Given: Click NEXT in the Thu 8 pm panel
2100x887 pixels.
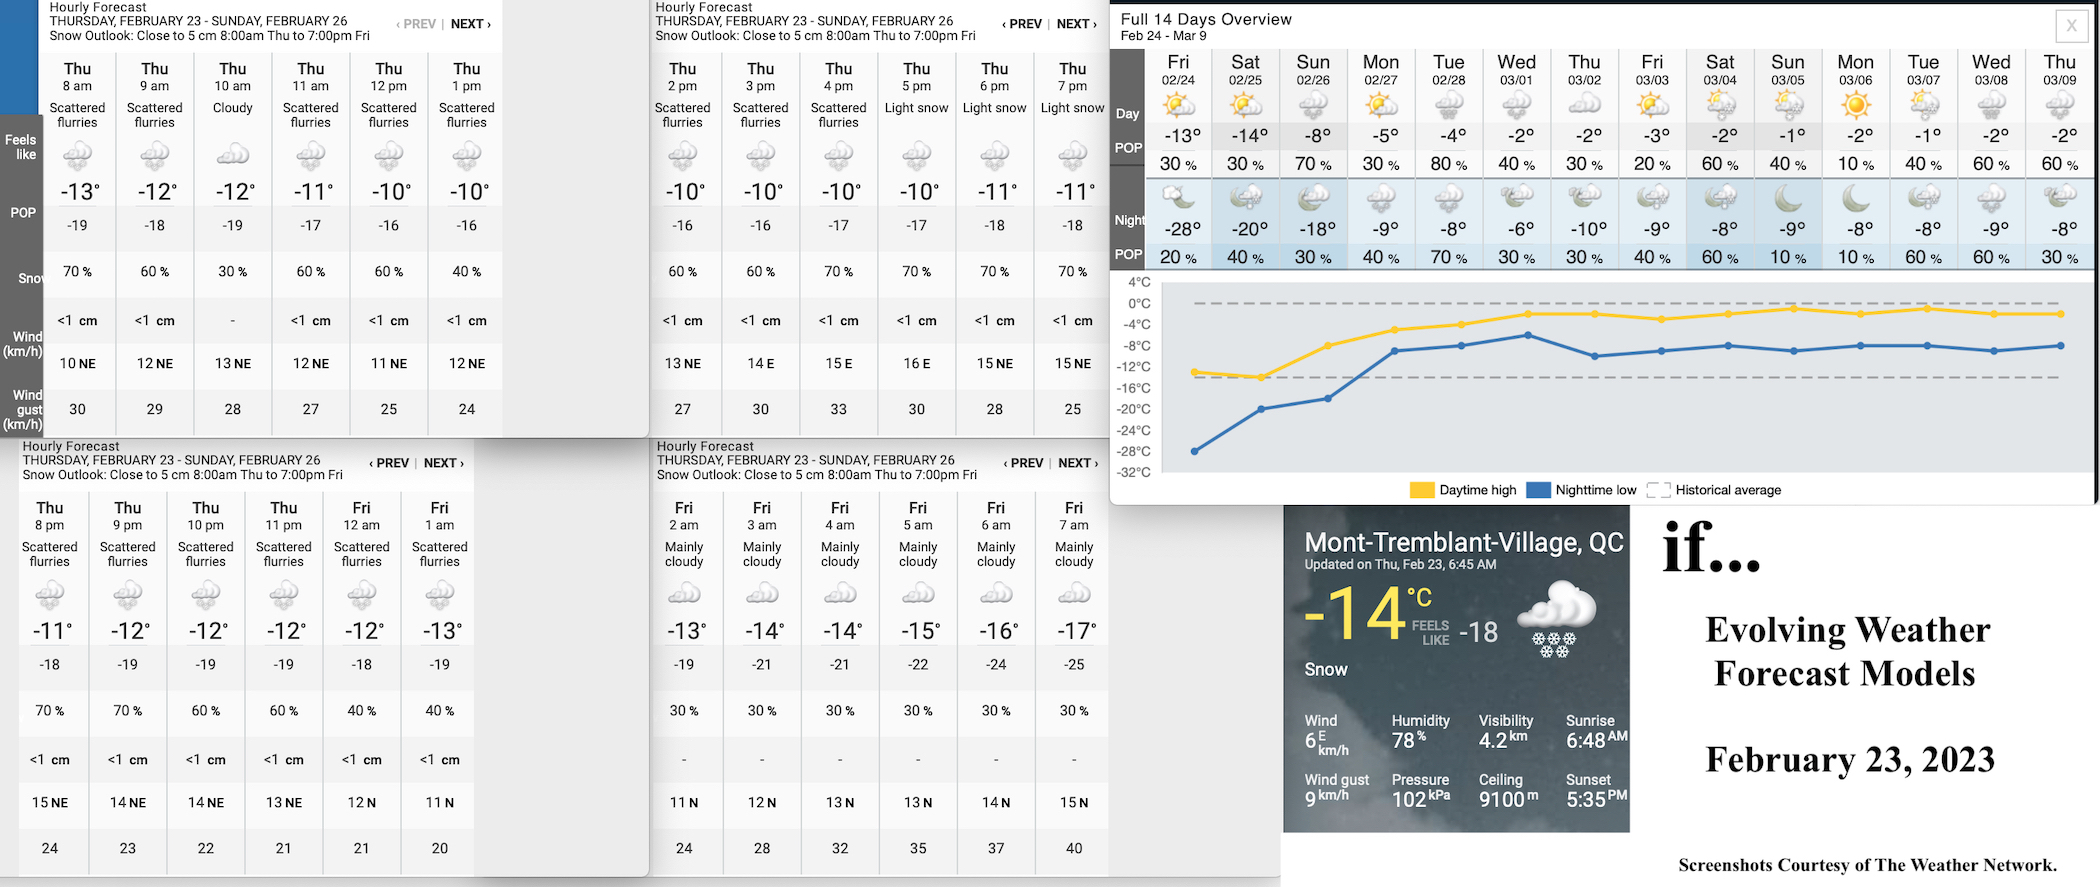Looking at the screenshot, I should (x=443, y=463).
